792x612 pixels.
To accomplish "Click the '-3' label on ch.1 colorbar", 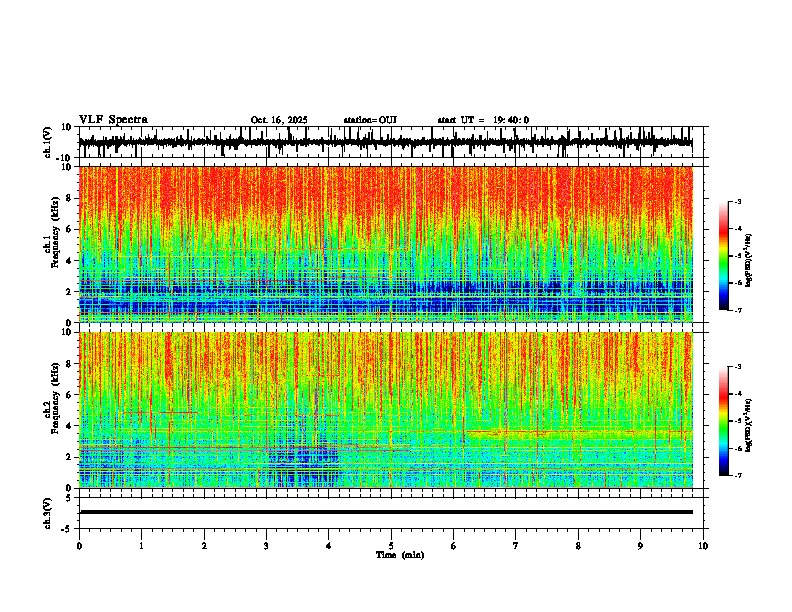I will coord(738,201).
